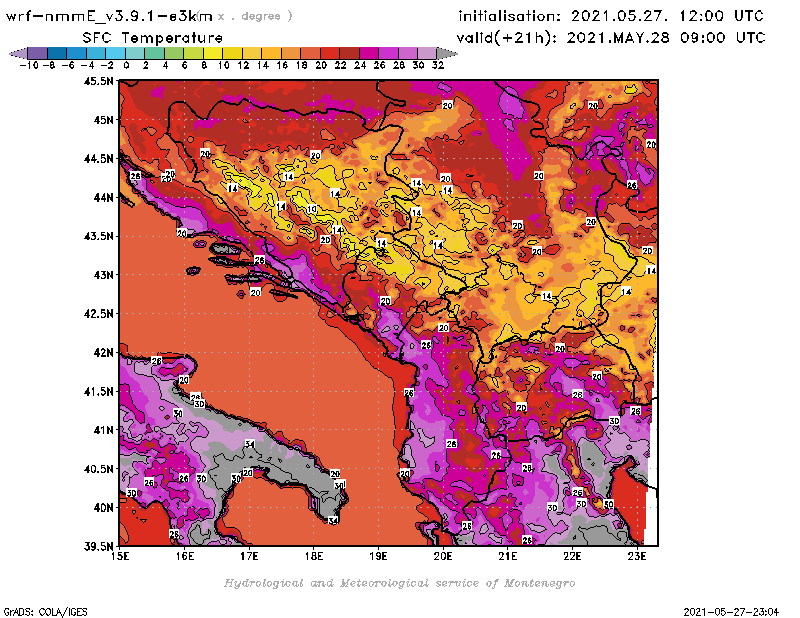800x618 pixels.
Task: Click the 'initialisation: 2021.05.27. 12:00 UTC' text
Action: [x=611, y=16]
